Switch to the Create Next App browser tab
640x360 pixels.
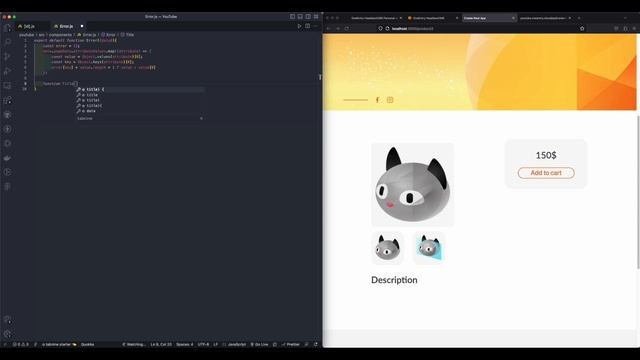coord(489,18)
